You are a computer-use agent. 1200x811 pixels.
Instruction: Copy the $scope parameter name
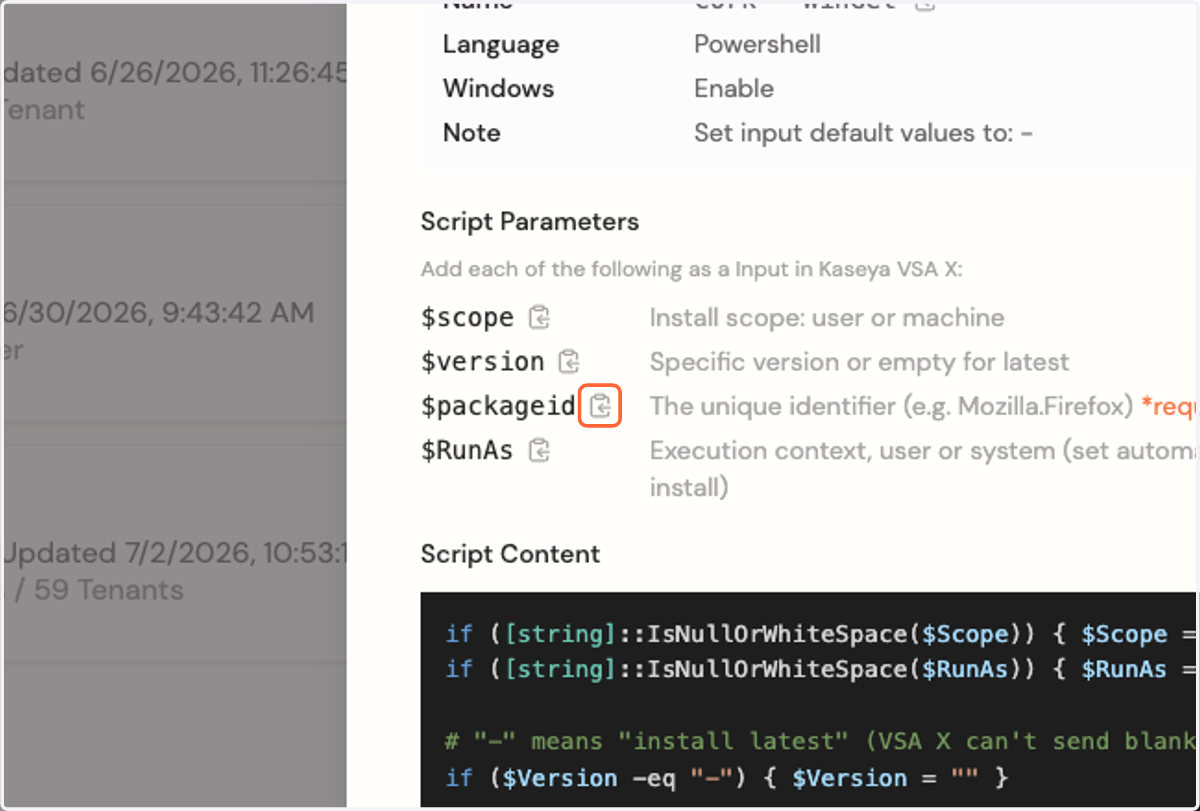pos(540,318)
